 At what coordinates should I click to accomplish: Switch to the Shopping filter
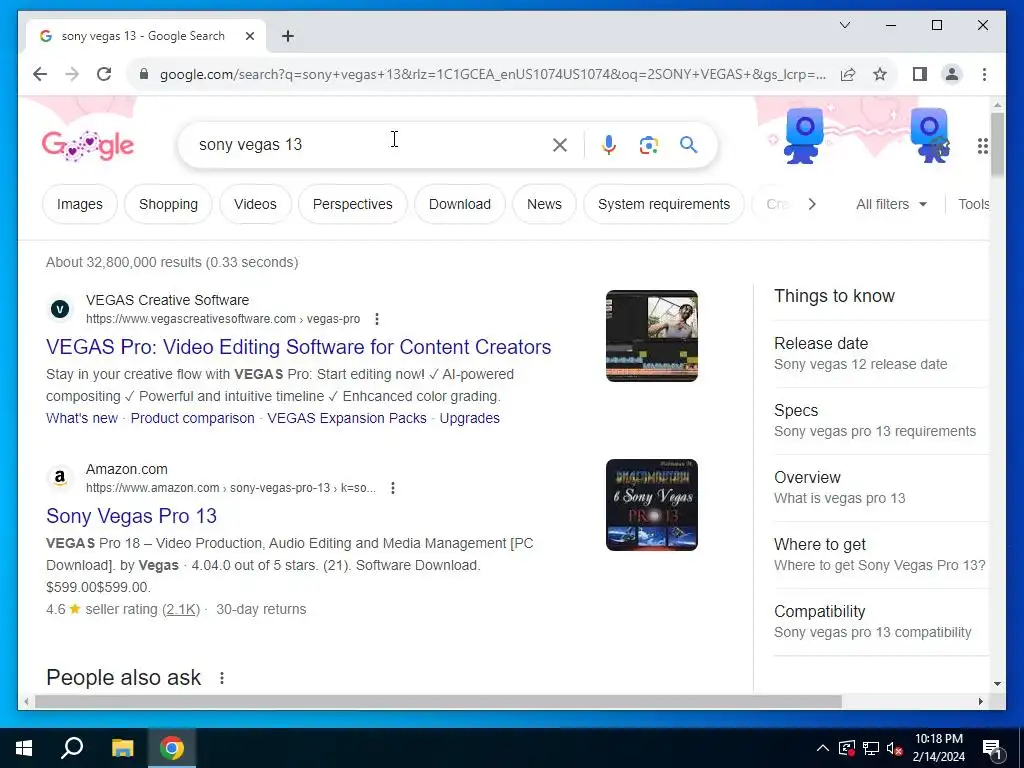pos(168,204)
